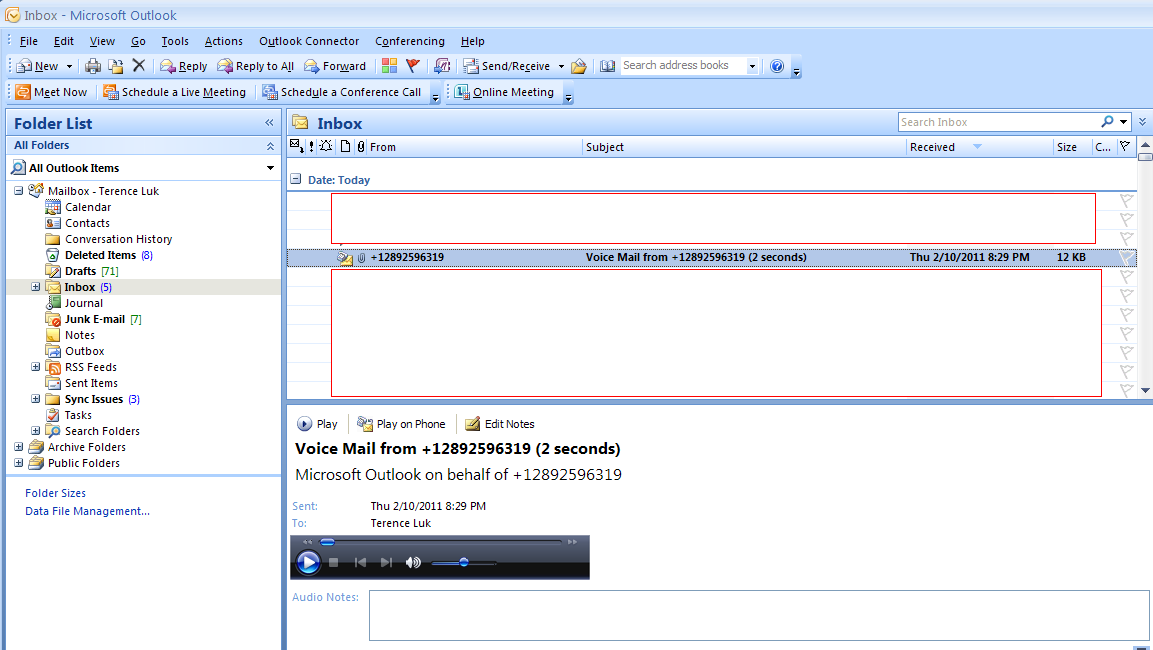The width and height of the screenshot is (1153, 650).
Task: Click Reply to All
Action: (255, 66)
